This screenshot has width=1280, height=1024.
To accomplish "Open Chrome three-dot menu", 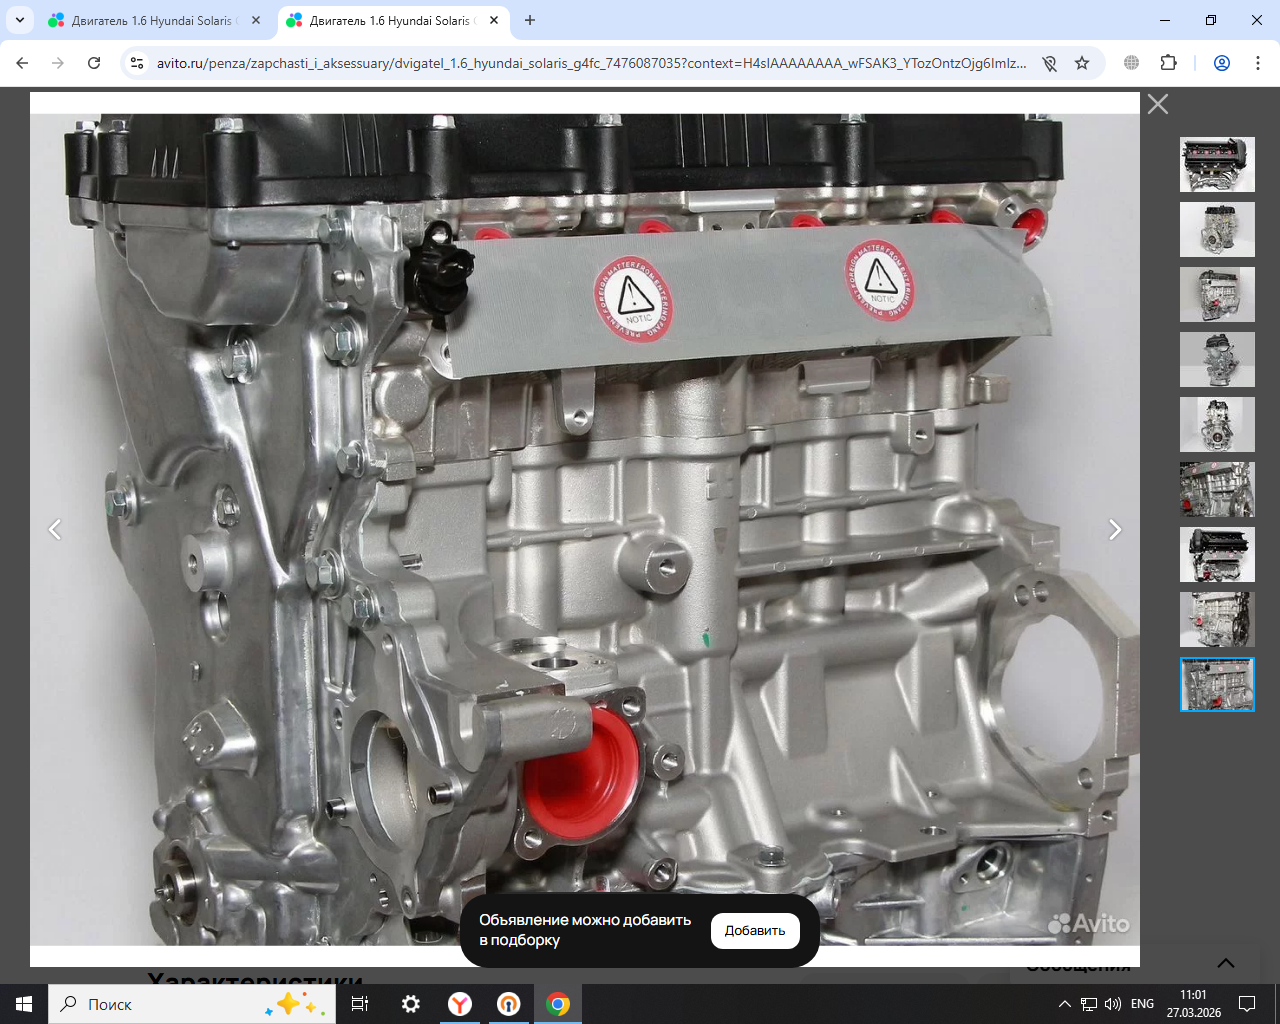I will (x=1257, y=63).
